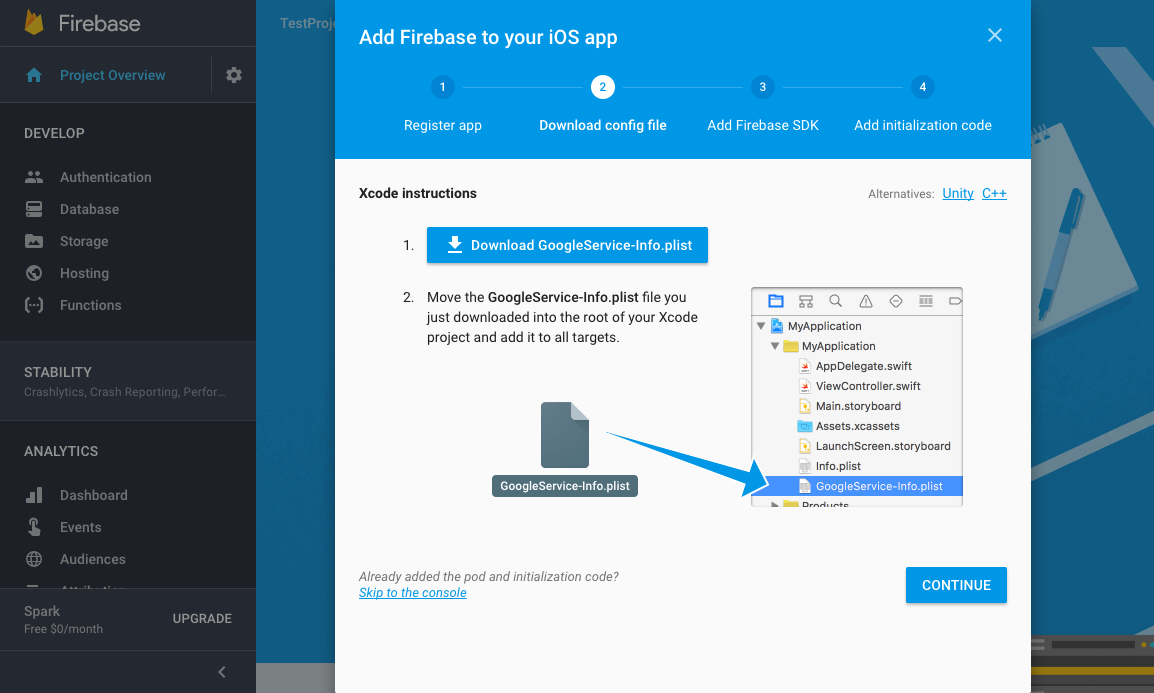Collapse the MyApplication project disclosure triangle
The width and height of the screenshot is (1154, 693).
click(x=761, y=325)
